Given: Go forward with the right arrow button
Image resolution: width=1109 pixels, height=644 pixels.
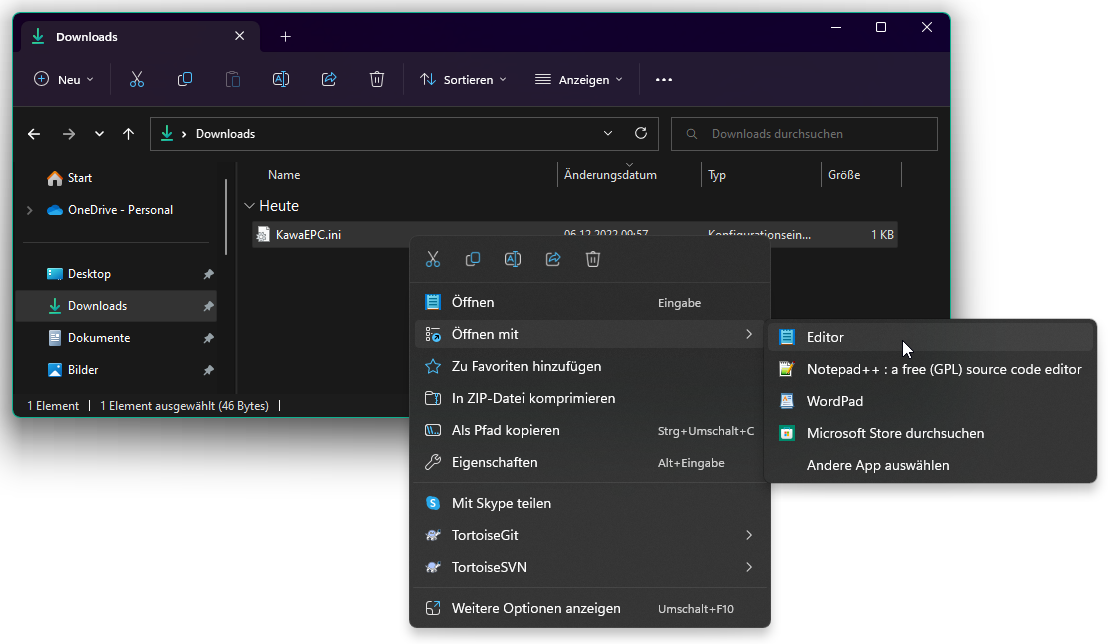Looking at the screenshot, I should pos(69,134).
